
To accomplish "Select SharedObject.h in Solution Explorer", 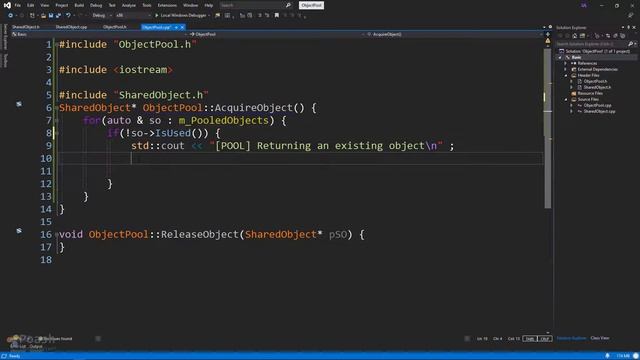I will point(597,87).
